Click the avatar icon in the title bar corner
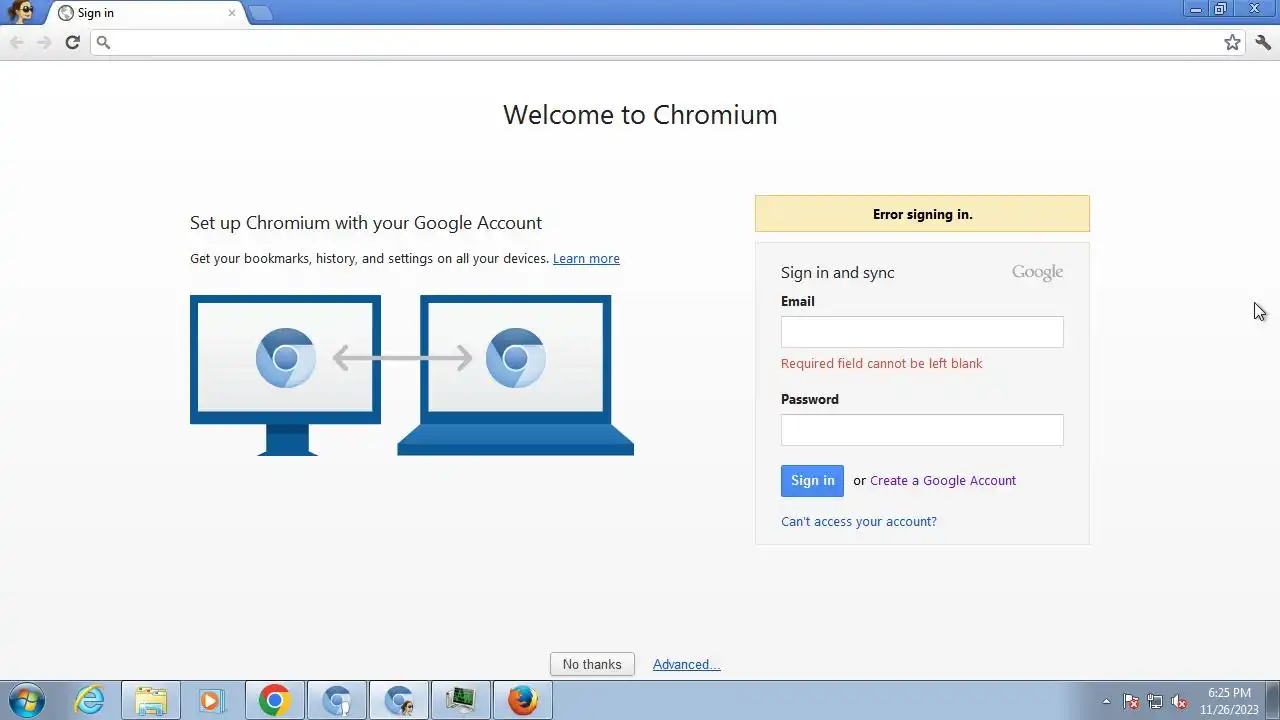Viewport: 1280px width, 720px height. point(20,11)
